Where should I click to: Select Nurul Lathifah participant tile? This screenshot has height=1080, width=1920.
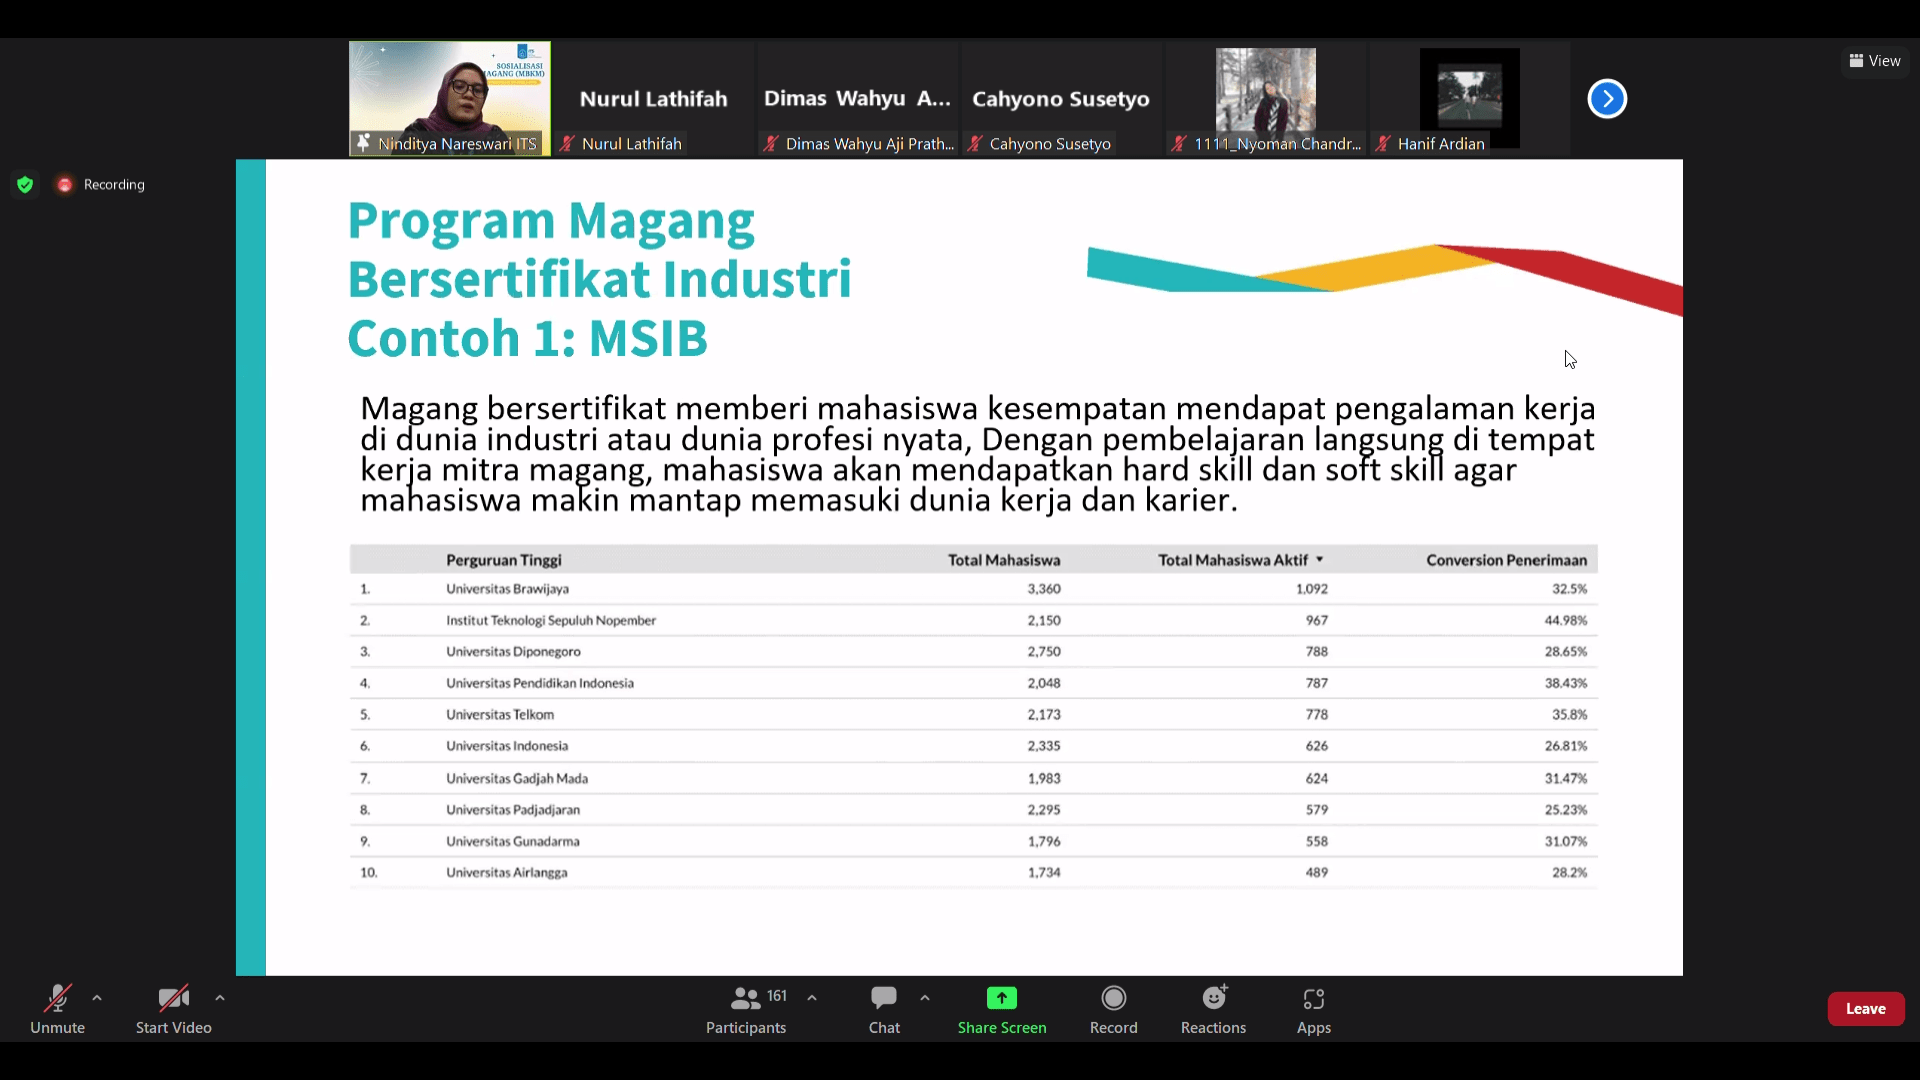(654, 99)
